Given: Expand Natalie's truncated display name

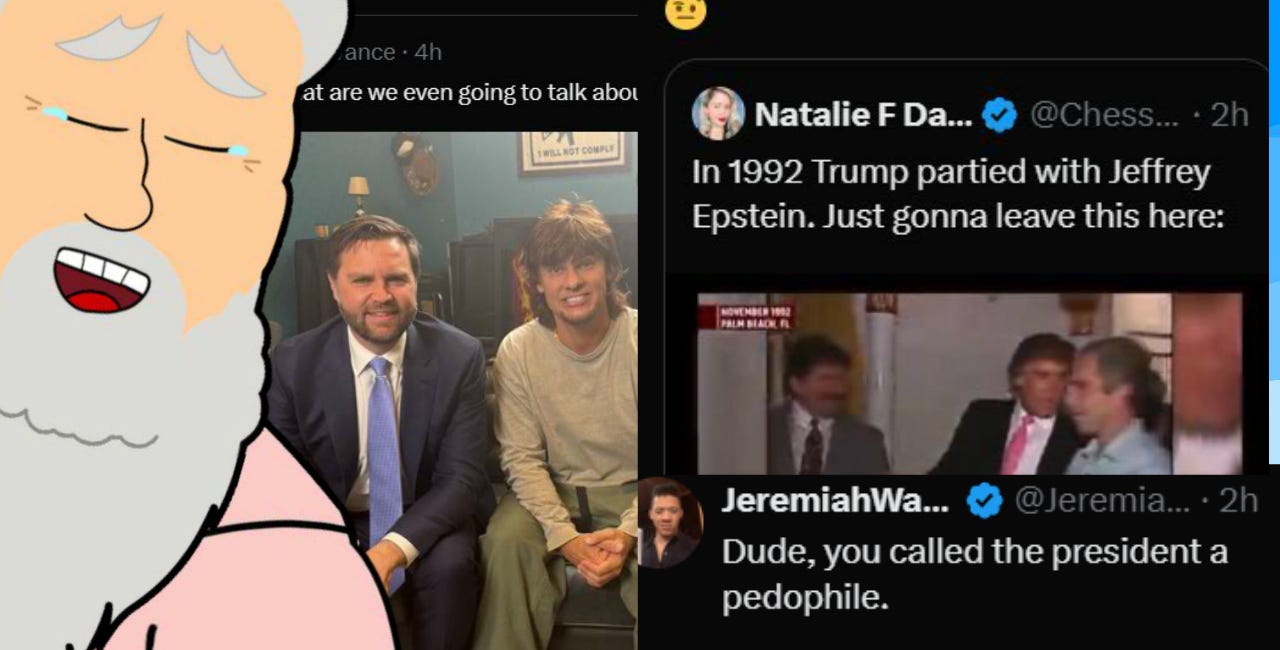Looking at the screenshot, I should pos(860,114).
